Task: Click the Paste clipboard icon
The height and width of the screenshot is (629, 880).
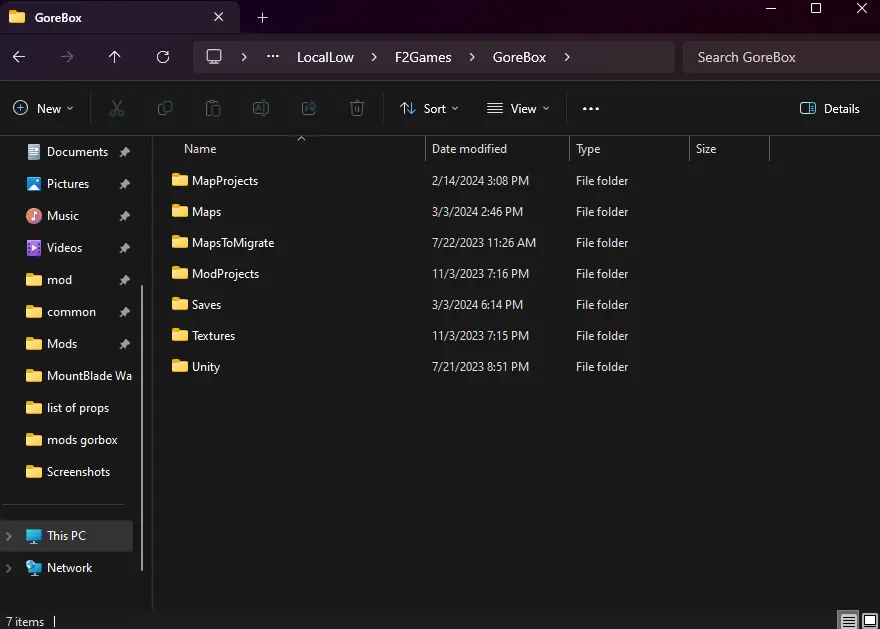Action: [x=213, y=108]
